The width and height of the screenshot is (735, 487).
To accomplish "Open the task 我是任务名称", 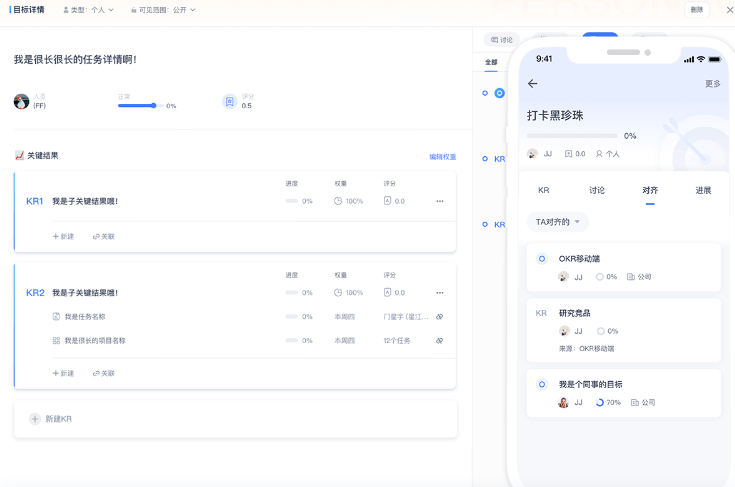I will 85,317.
